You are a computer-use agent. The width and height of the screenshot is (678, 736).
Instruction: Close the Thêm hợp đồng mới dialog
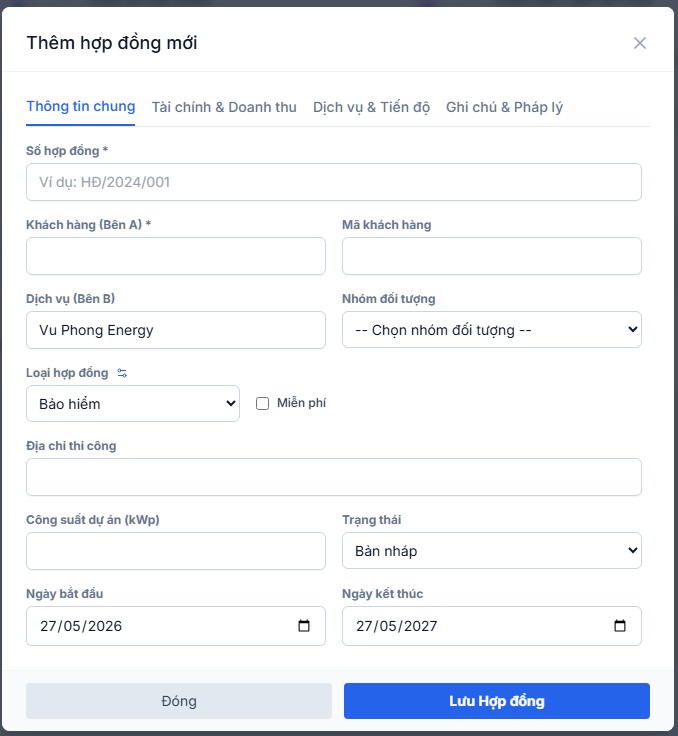tap(639, 43)
